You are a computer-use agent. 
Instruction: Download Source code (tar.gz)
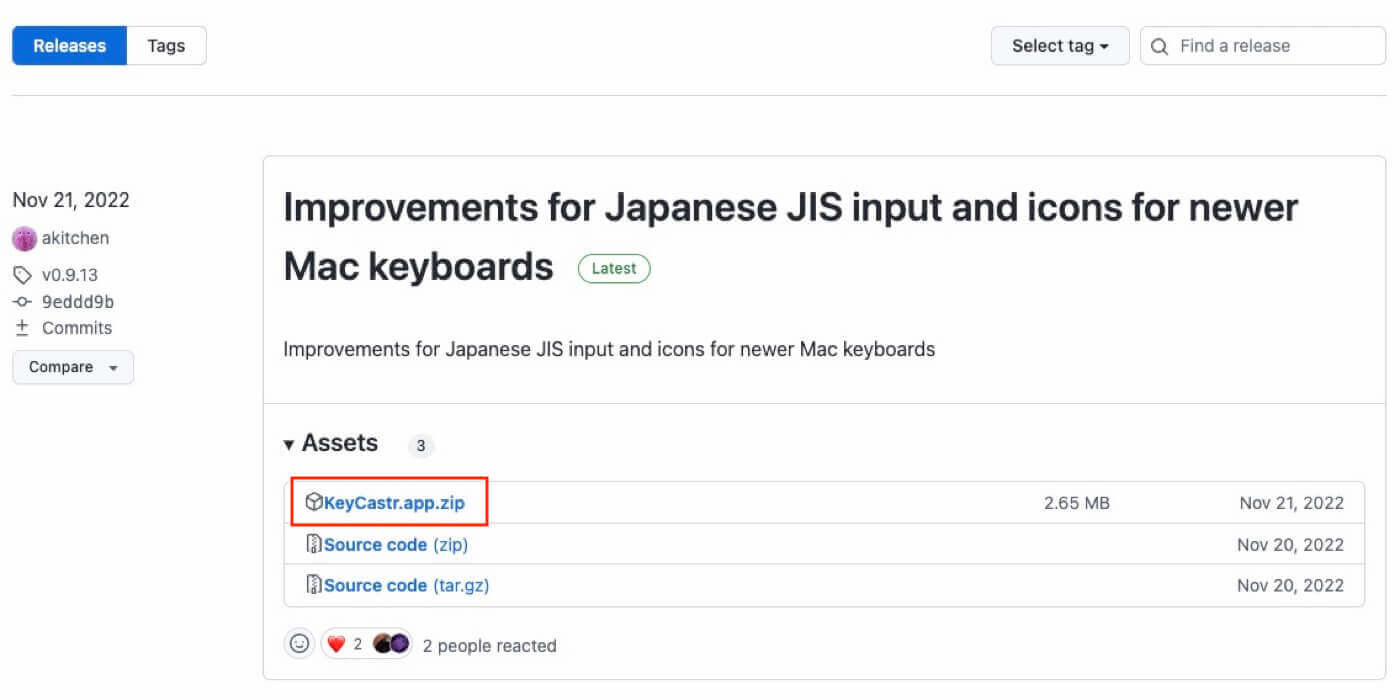pyautogui.click(x=406, y=585)
